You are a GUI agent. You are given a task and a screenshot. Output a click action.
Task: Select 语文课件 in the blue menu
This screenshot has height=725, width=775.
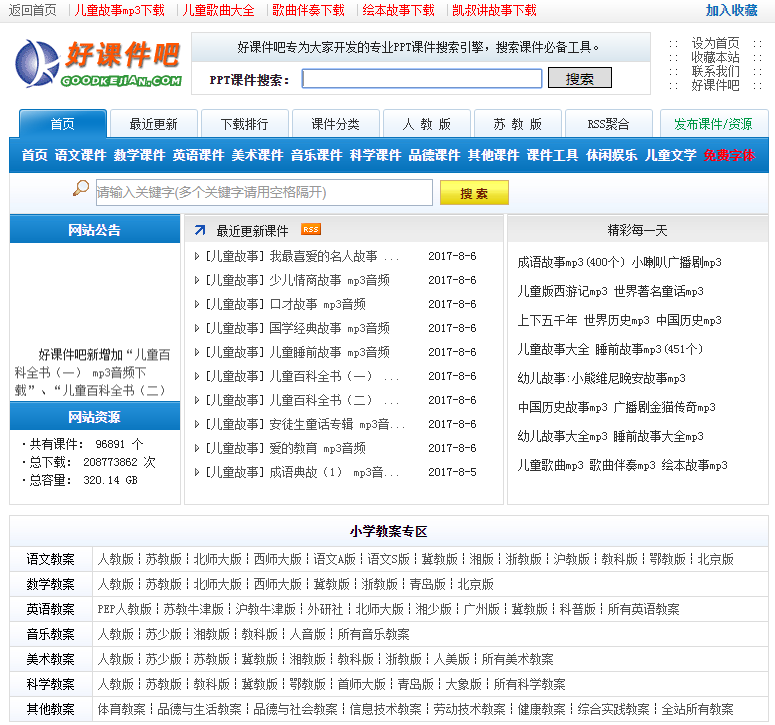[80, 155]
